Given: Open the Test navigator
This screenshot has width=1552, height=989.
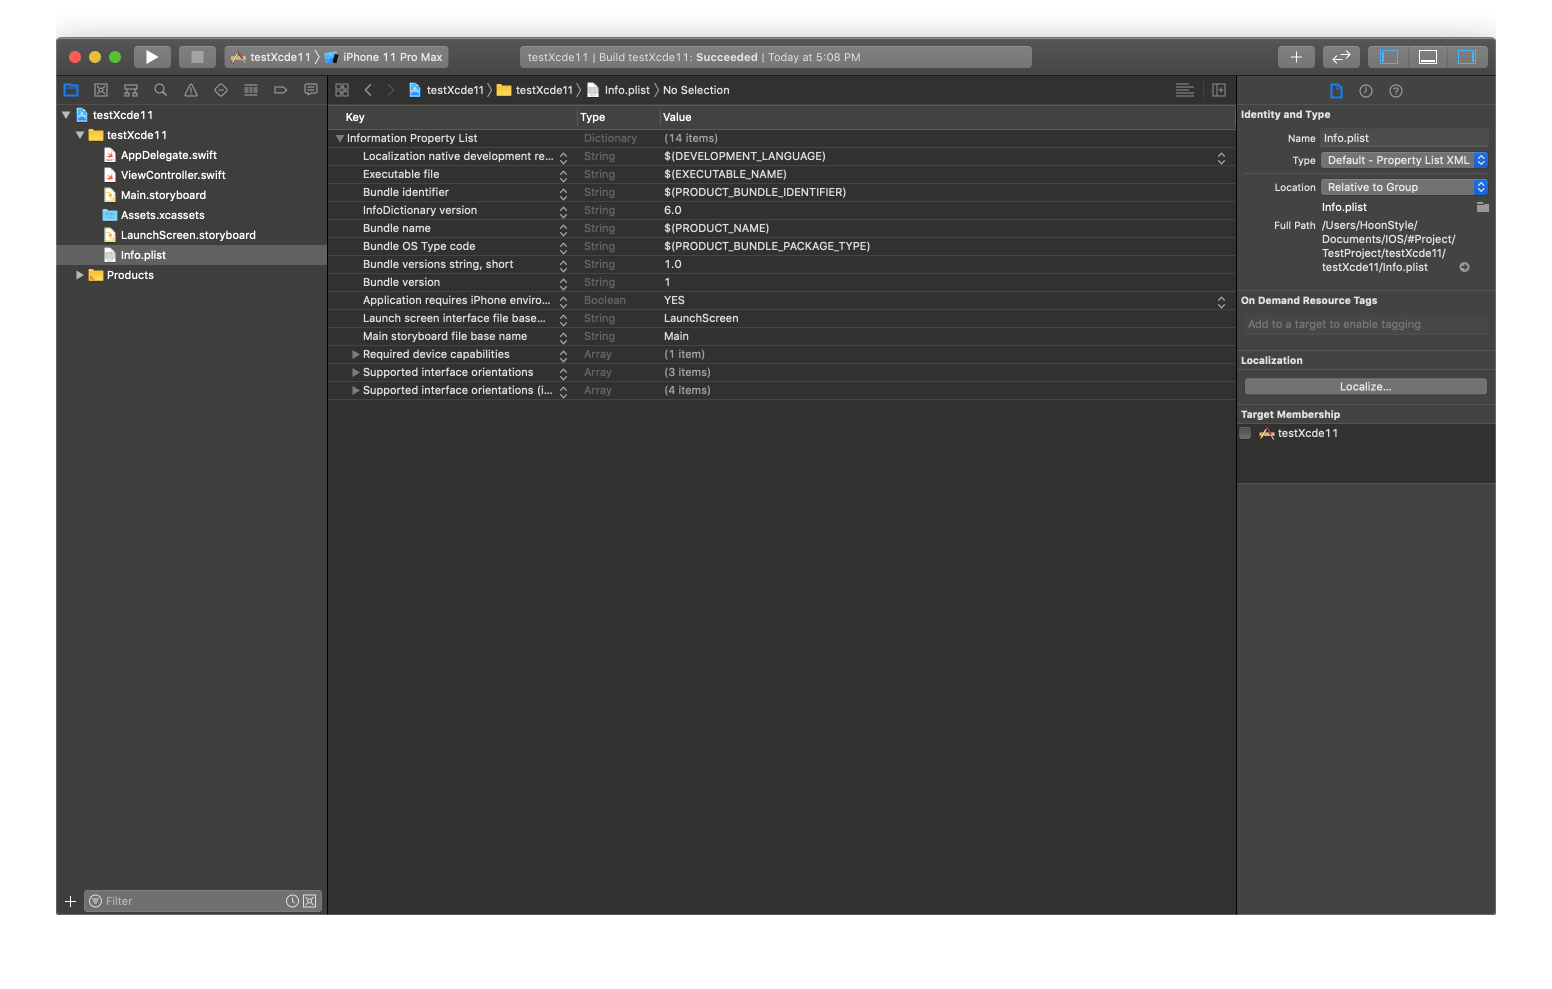Looking at the screenshot, I should click(221, 90).
